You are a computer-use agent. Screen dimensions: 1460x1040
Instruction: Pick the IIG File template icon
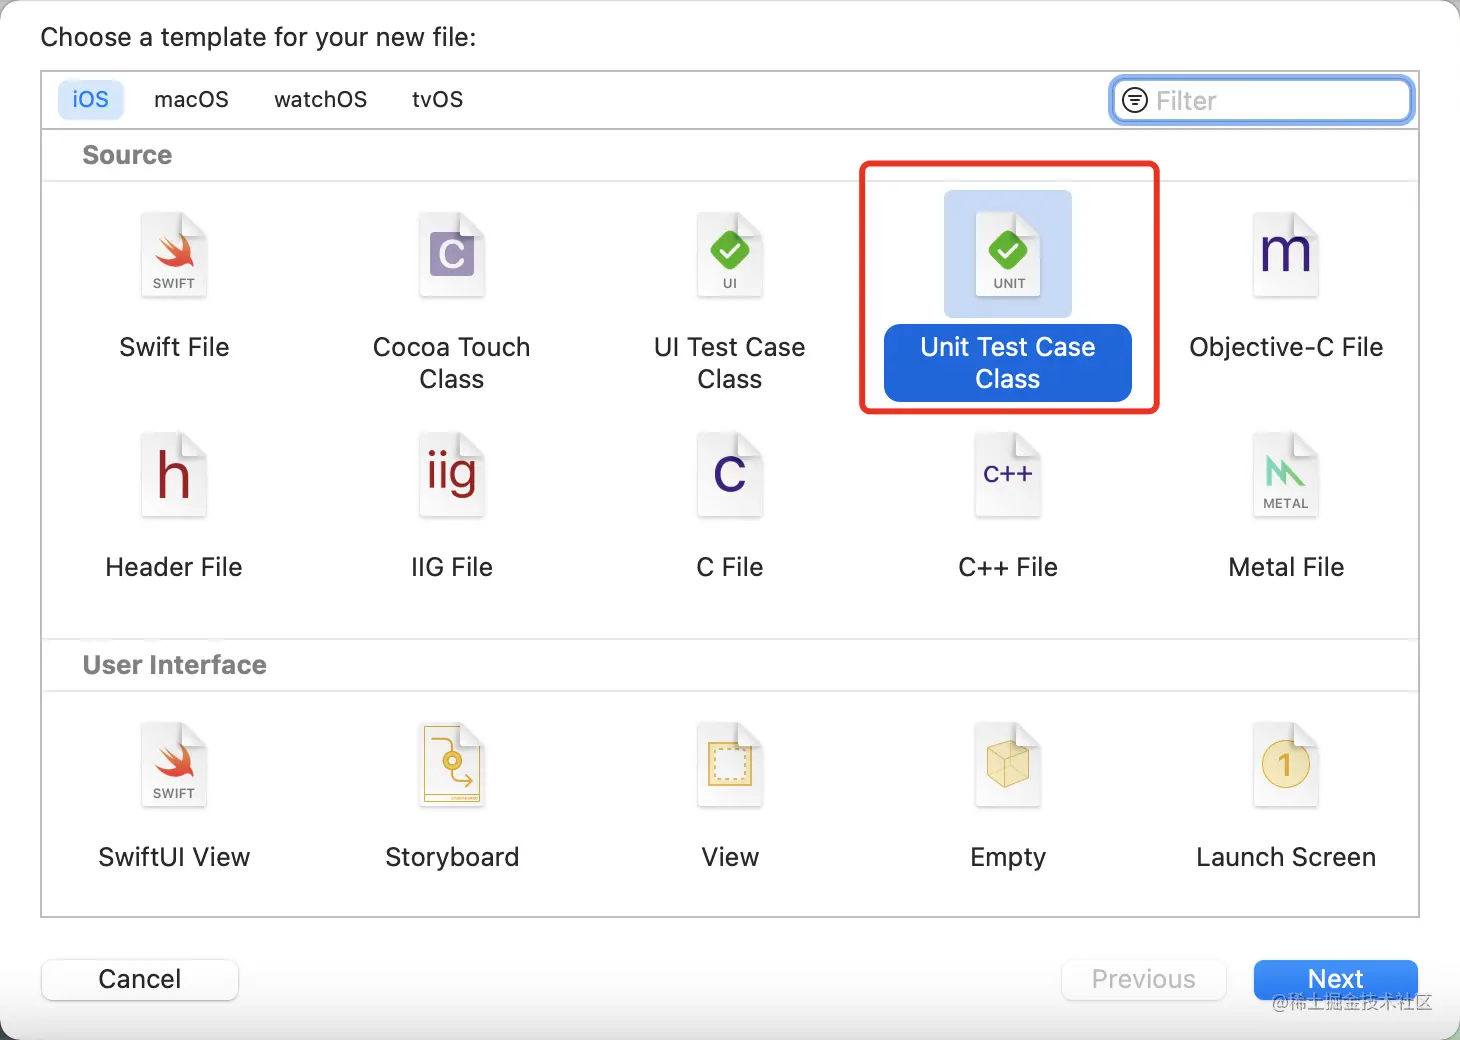452,476
